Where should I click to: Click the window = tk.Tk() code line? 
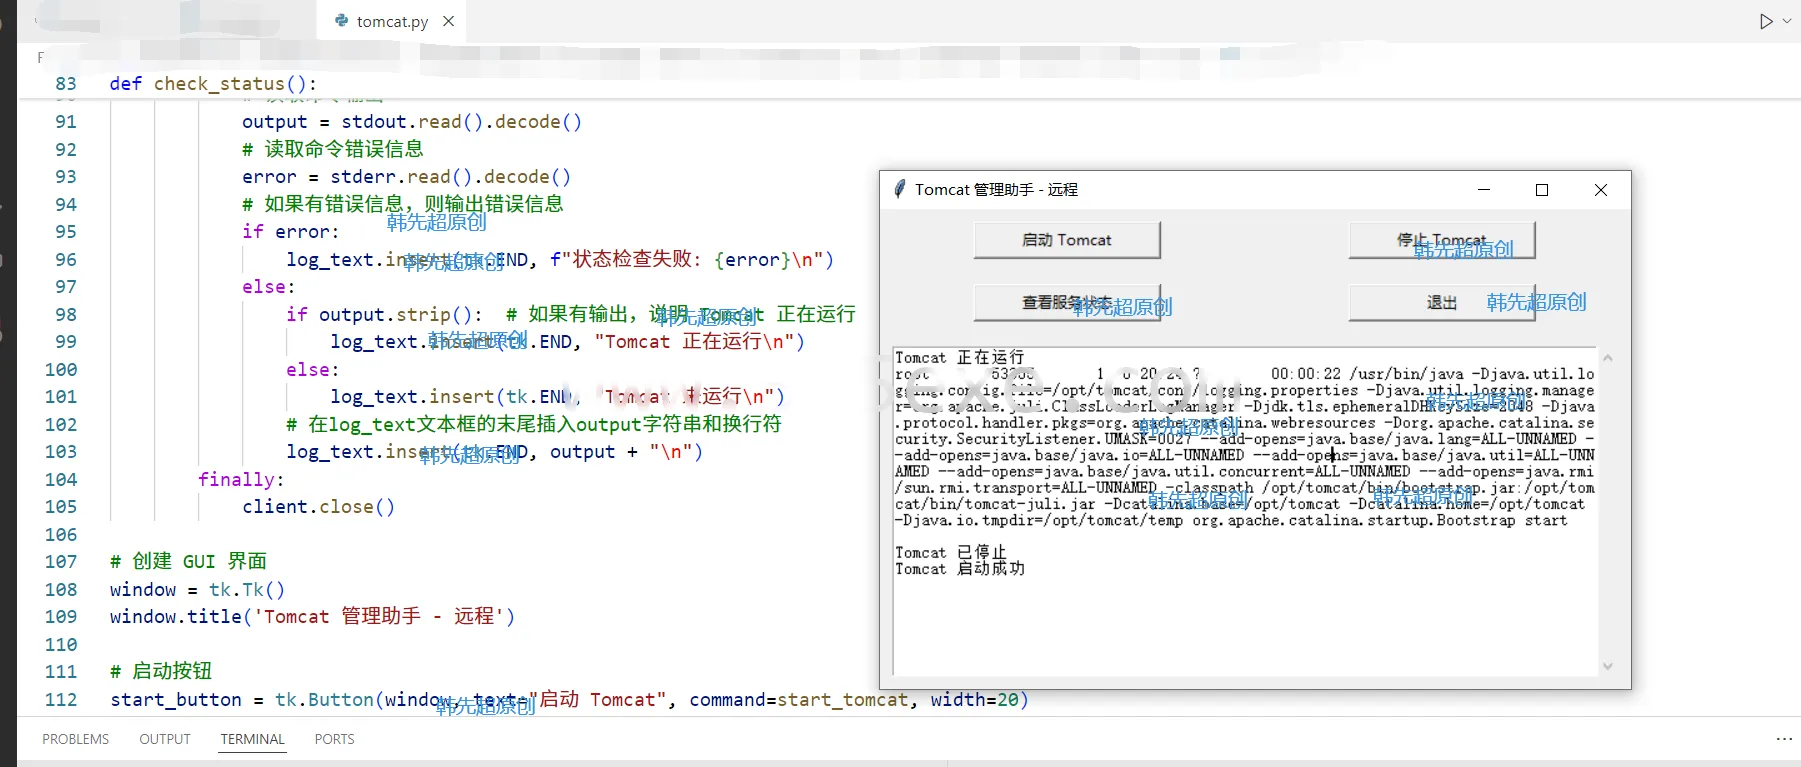click(x=197, y=590)
